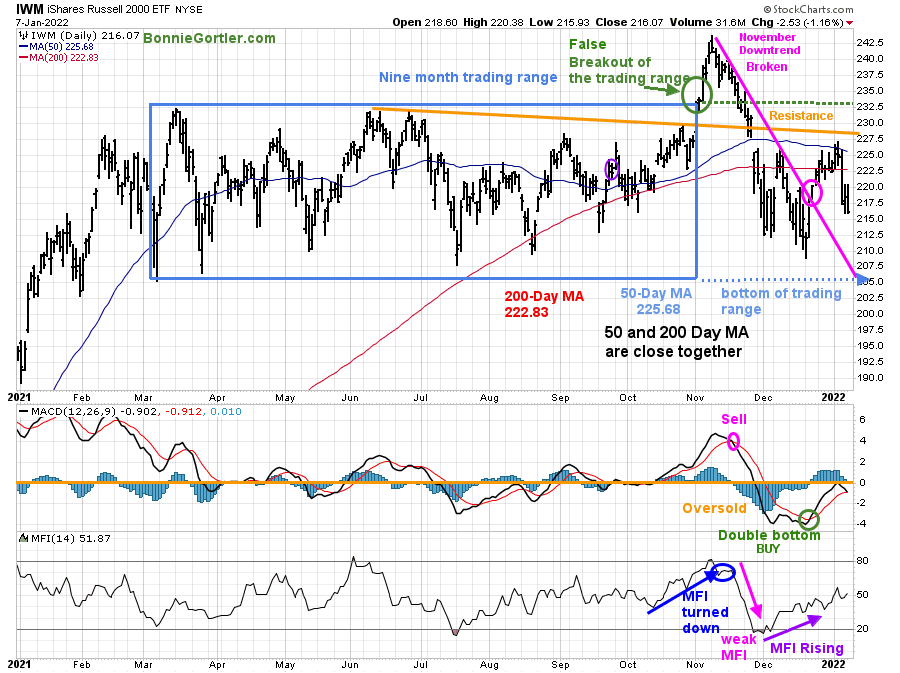Click the small MFI(14) indicator icon
Image resolution: width=900 pixels, height=673 pixels.
[24, 538]
